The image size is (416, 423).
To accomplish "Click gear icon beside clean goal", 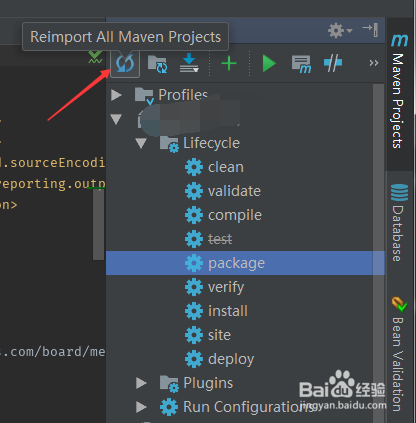I will pos(194,167).
